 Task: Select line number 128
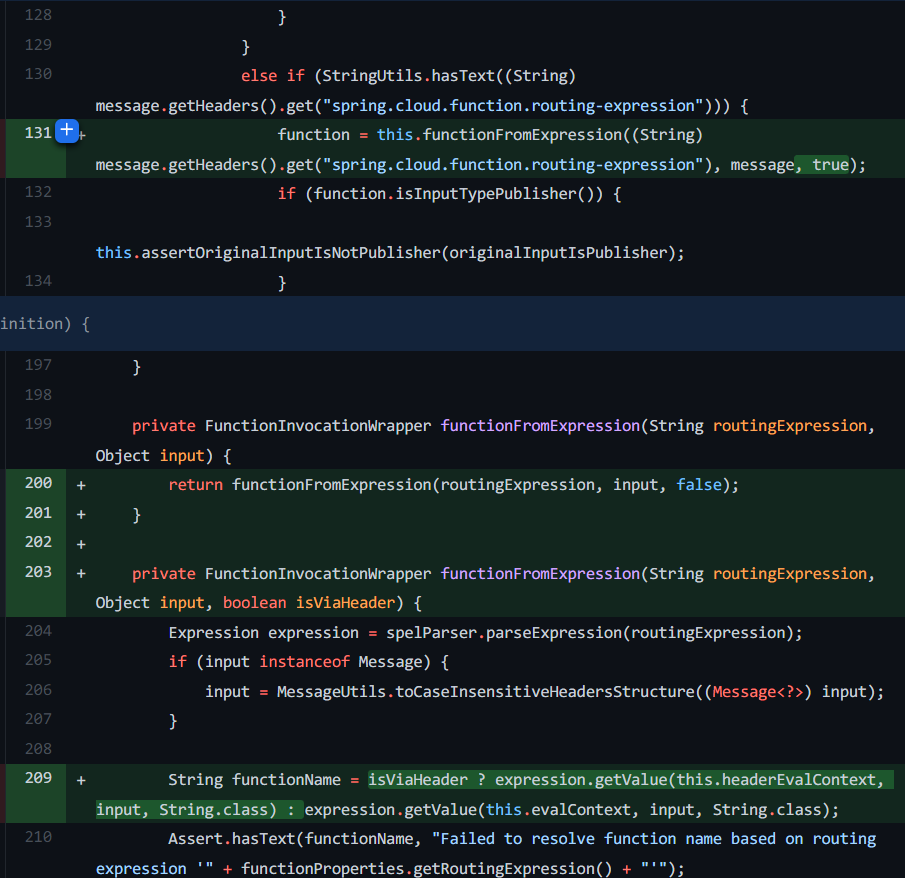pos(38,15)
